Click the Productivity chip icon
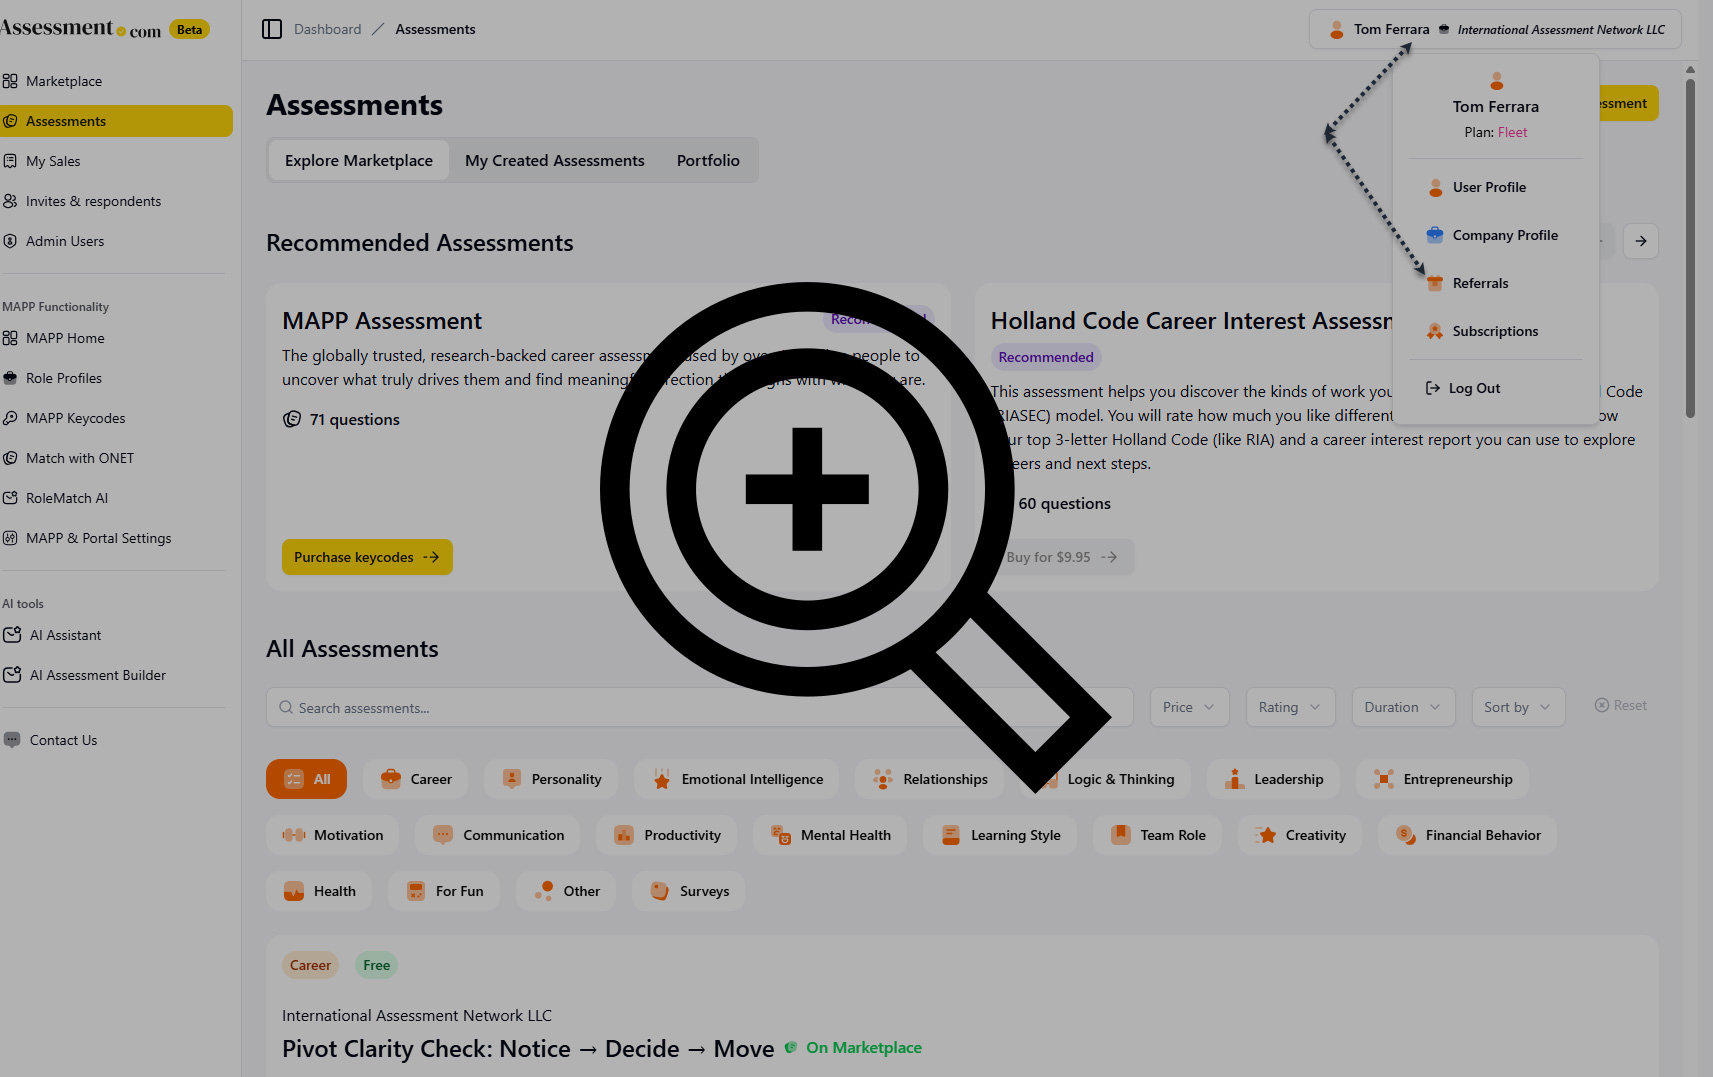Screen dimensions: 1713x1077 pyautogui.click(x=624, y=835)
